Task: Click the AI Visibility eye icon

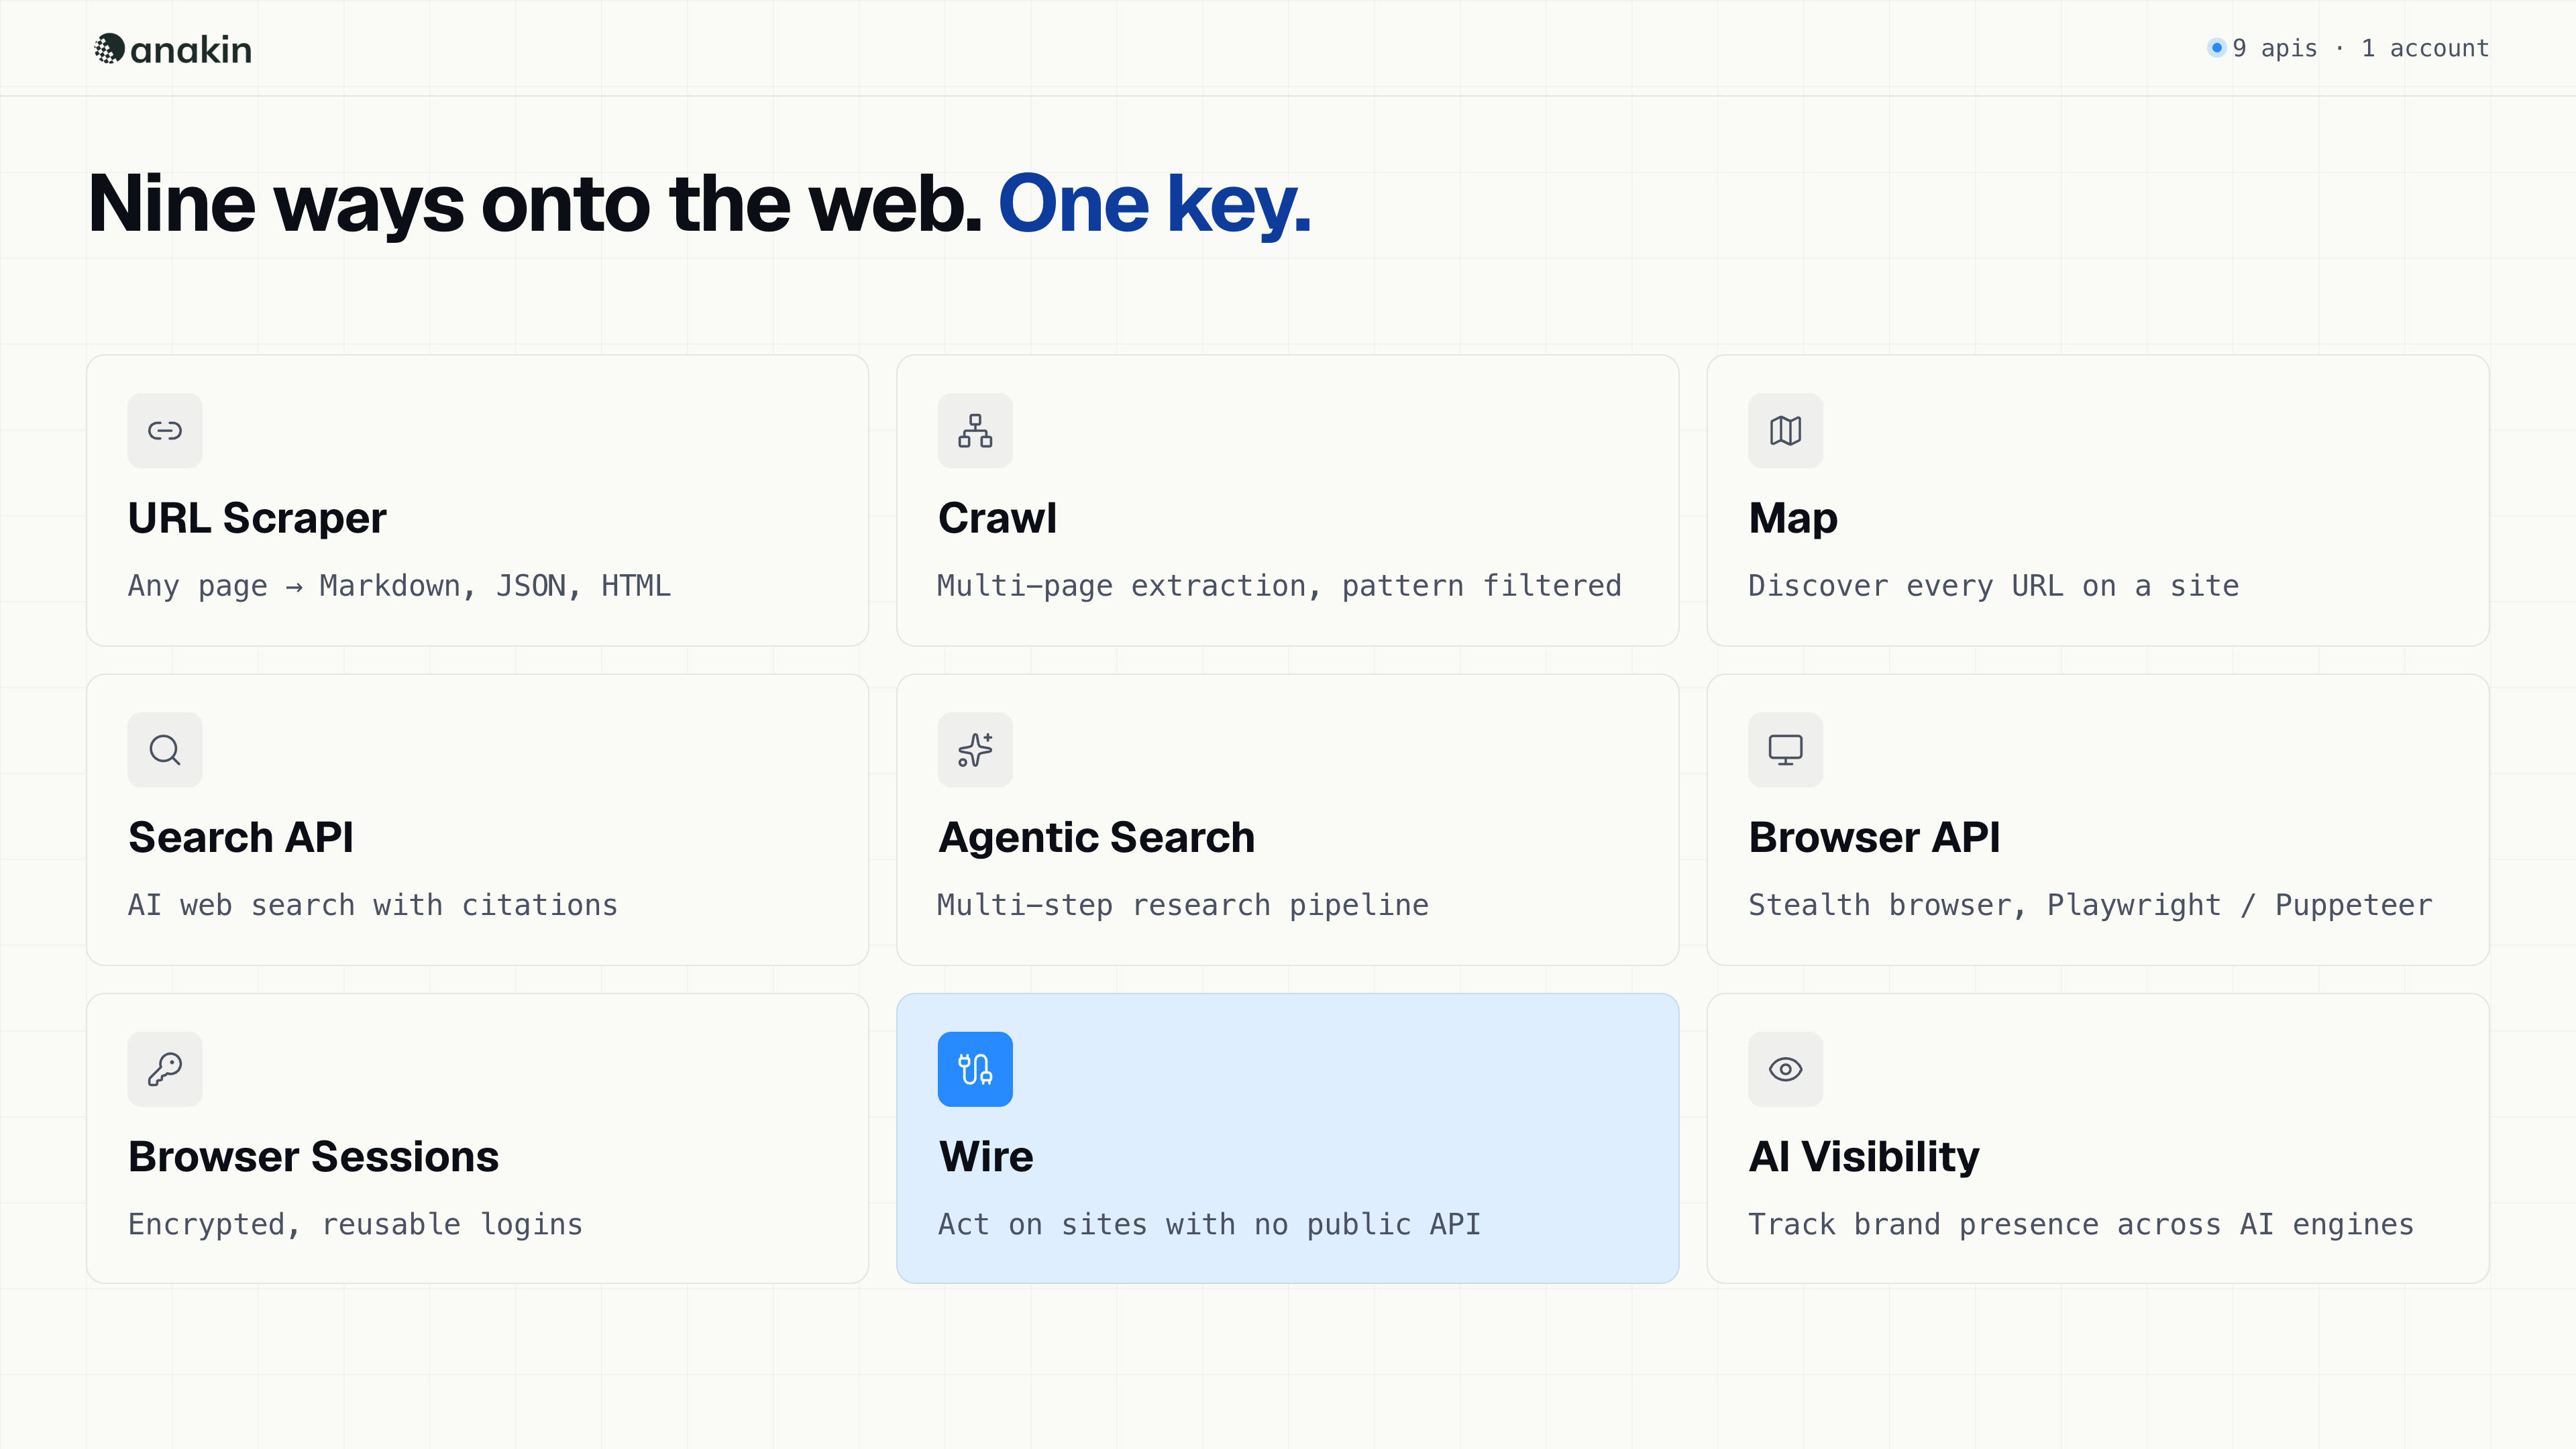Action: click(1785, 1069)
